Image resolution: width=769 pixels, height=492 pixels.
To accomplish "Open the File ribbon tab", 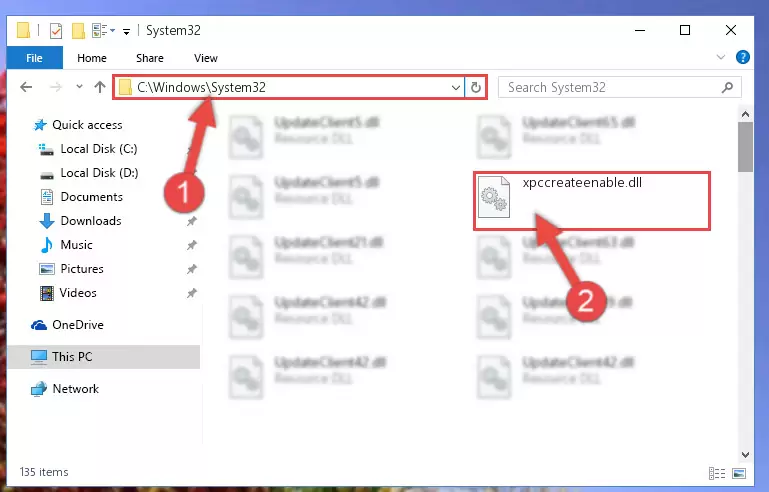I will pyautogui.click(x=34, y=58).
